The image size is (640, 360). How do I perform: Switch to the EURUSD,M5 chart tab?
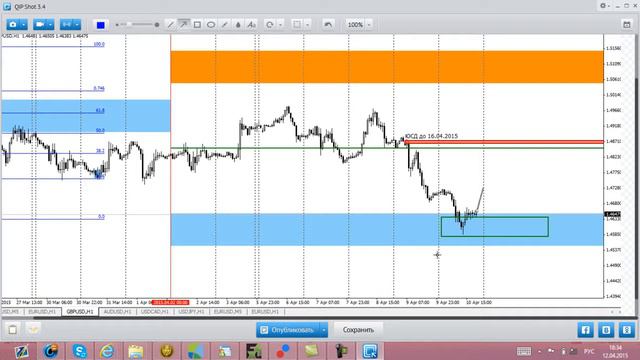(x=228, y=311)
